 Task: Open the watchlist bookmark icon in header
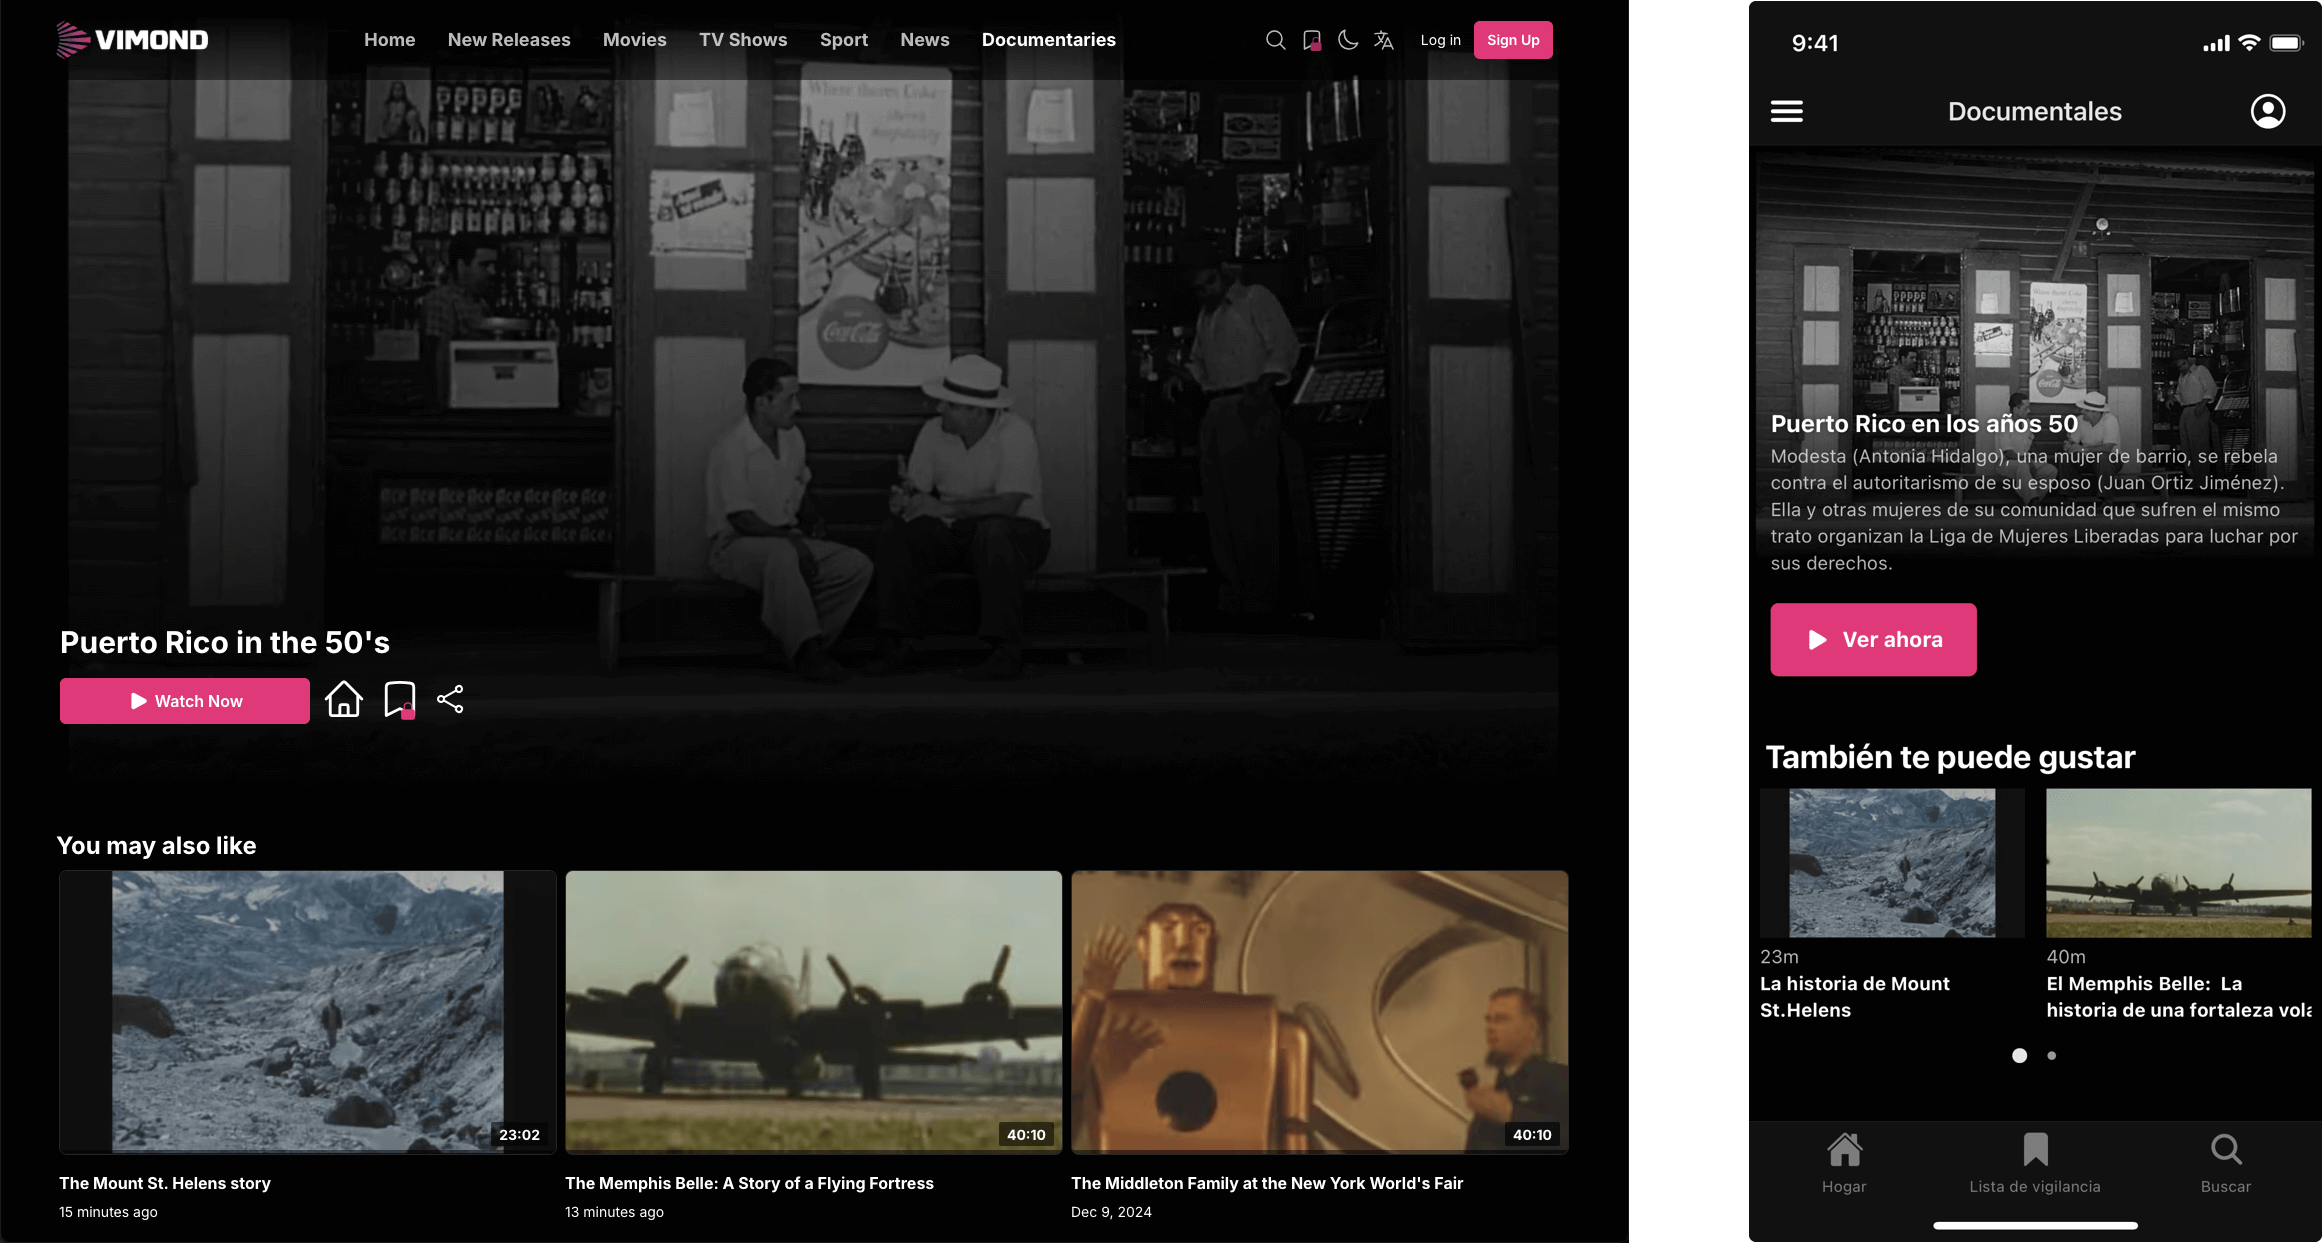pyautogui.click(x=1312, y=40)
